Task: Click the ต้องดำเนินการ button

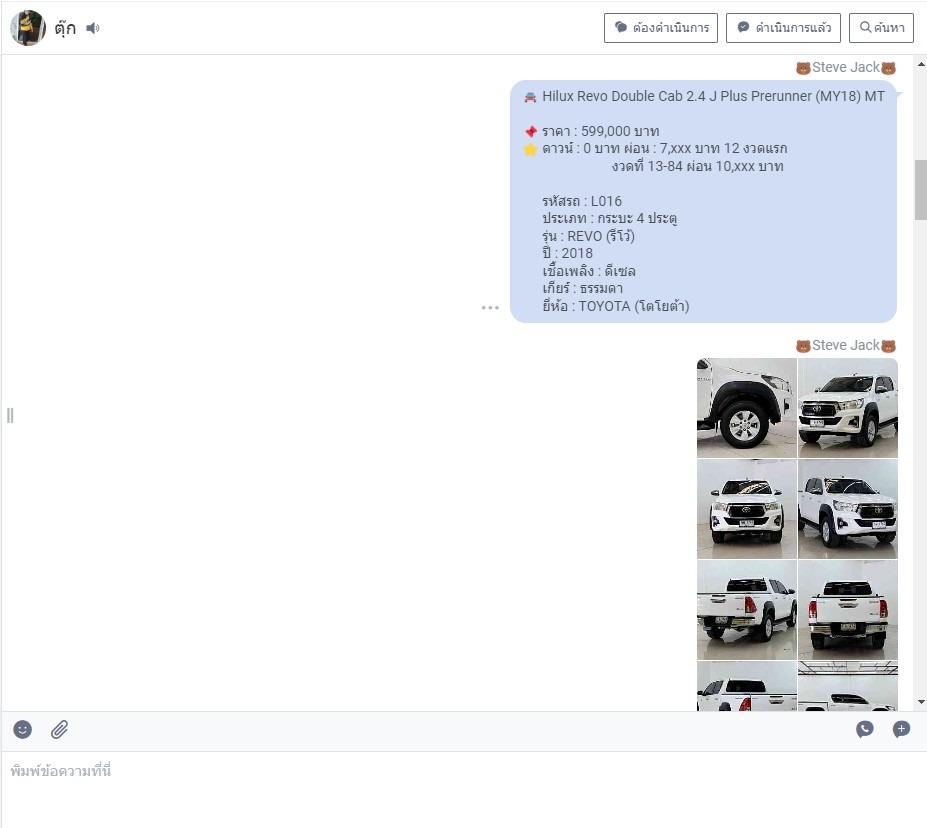Action: click(x=661, y=28)
